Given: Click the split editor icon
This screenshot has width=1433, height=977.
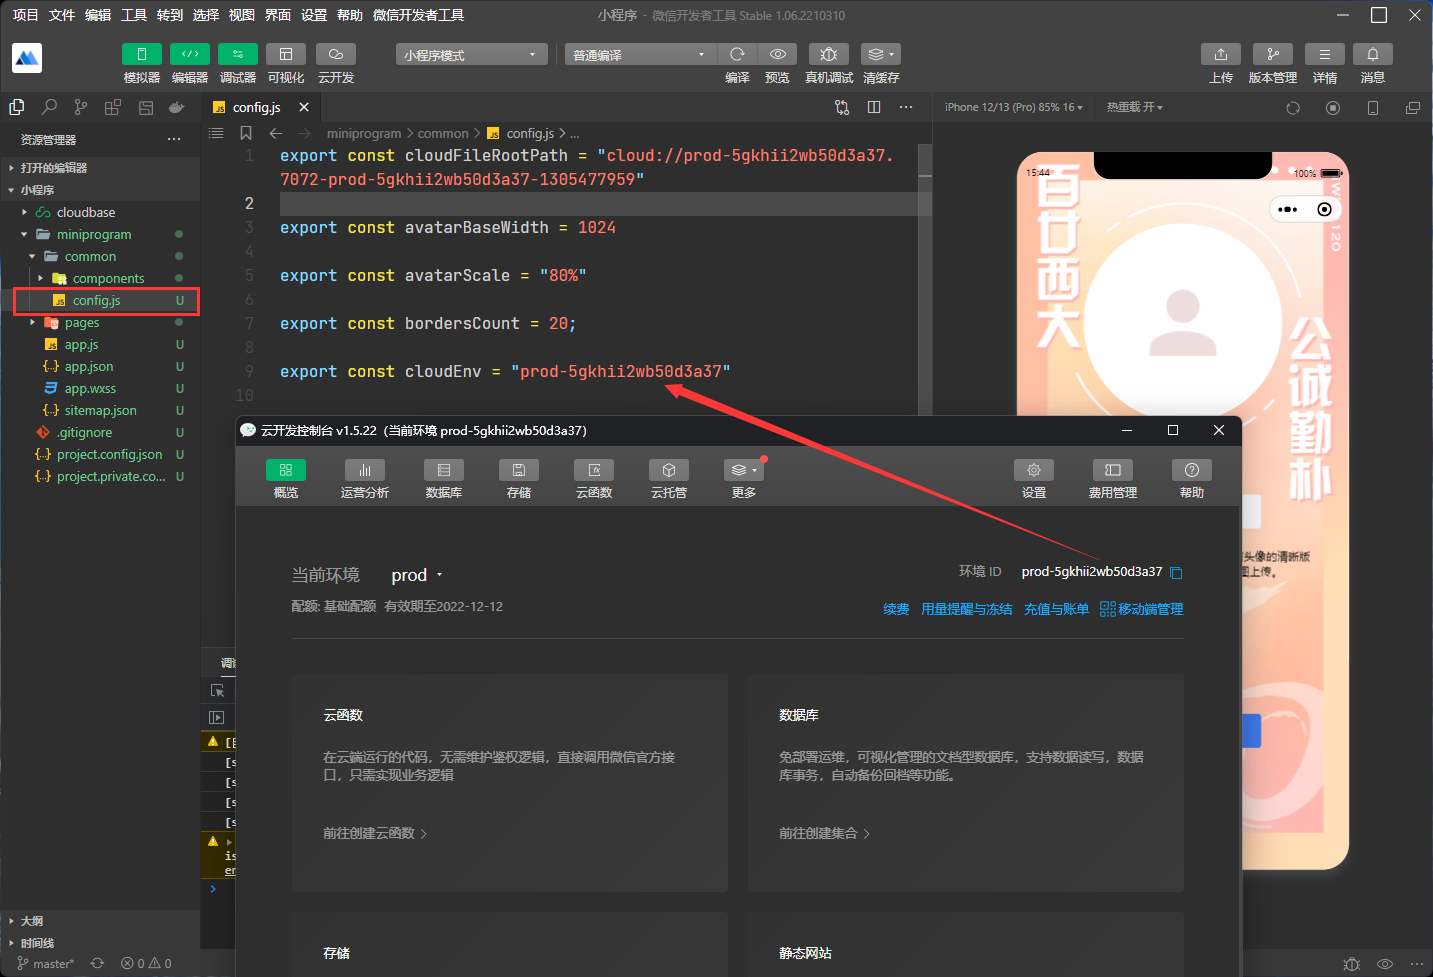Looking at the screenshot, I should 874,107.
